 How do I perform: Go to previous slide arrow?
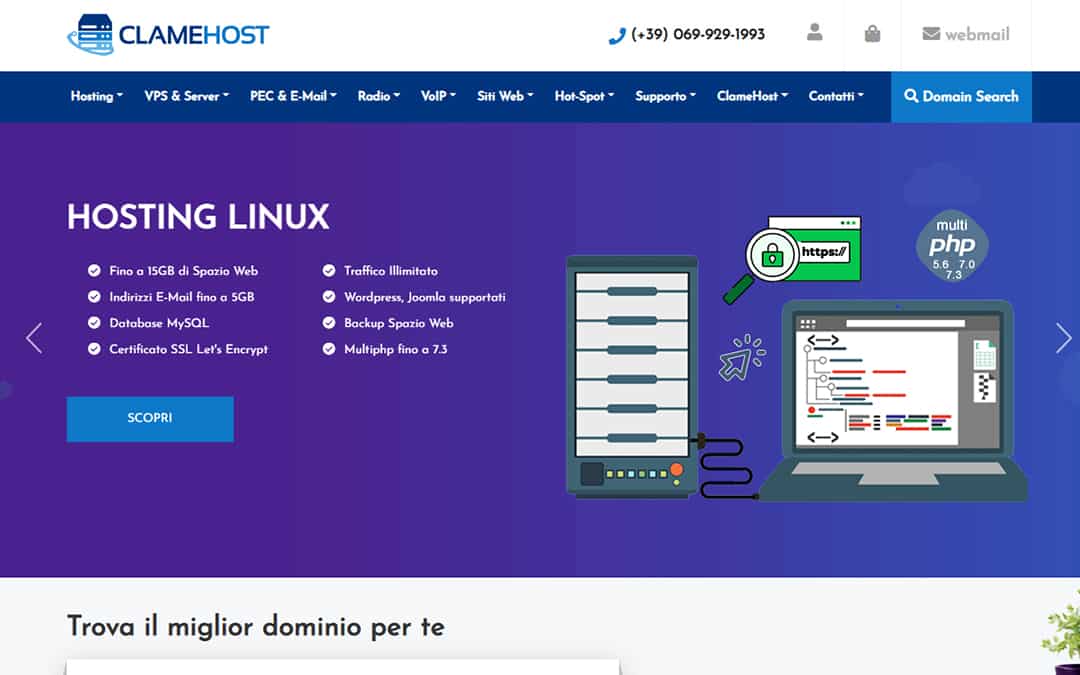(x=34, y=338)
